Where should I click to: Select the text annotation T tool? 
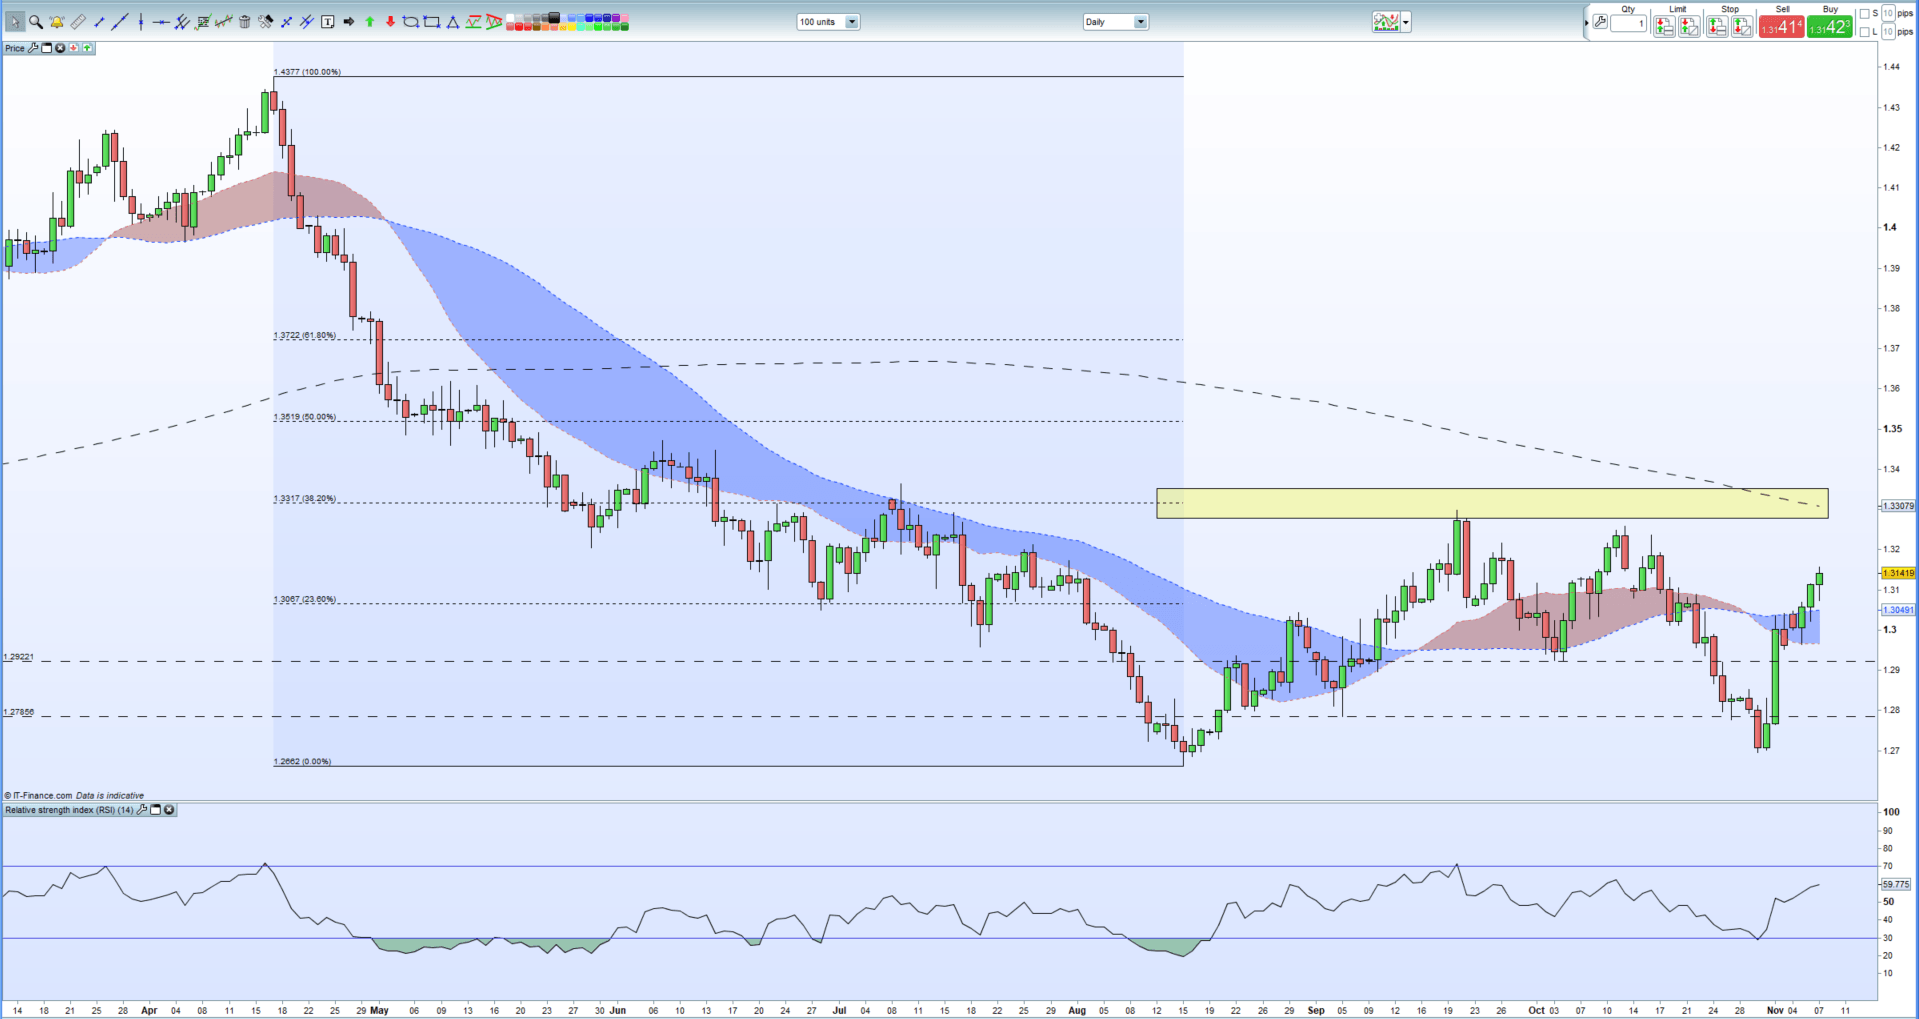[x=328, y=22]
